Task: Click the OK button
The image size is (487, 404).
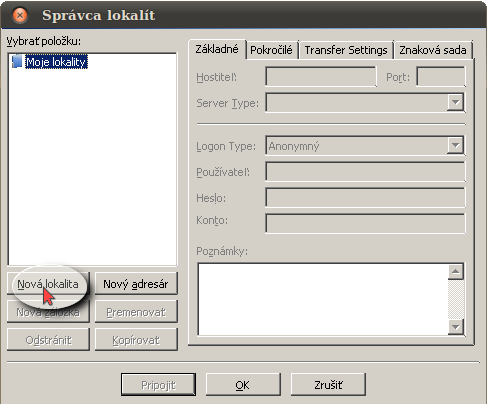Action: click(x=243, y=385)
